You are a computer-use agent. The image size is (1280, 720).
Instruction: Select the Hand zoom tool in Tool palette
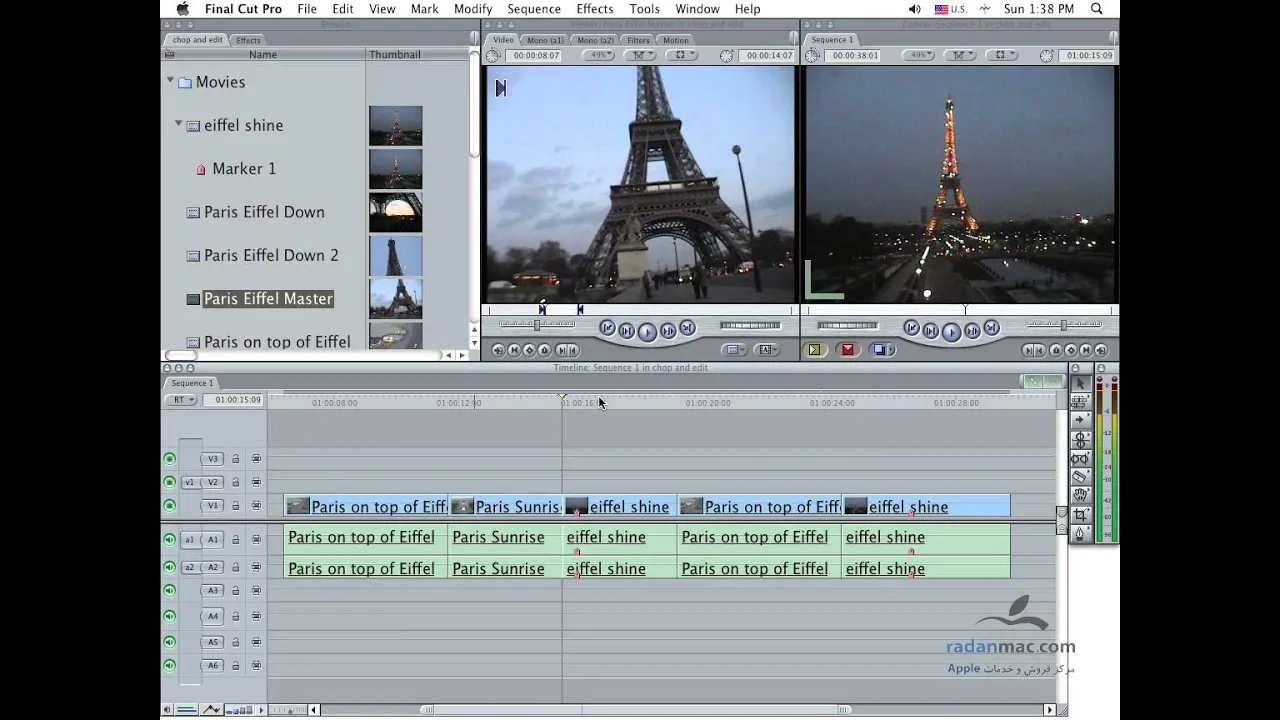click(1080, 495)
